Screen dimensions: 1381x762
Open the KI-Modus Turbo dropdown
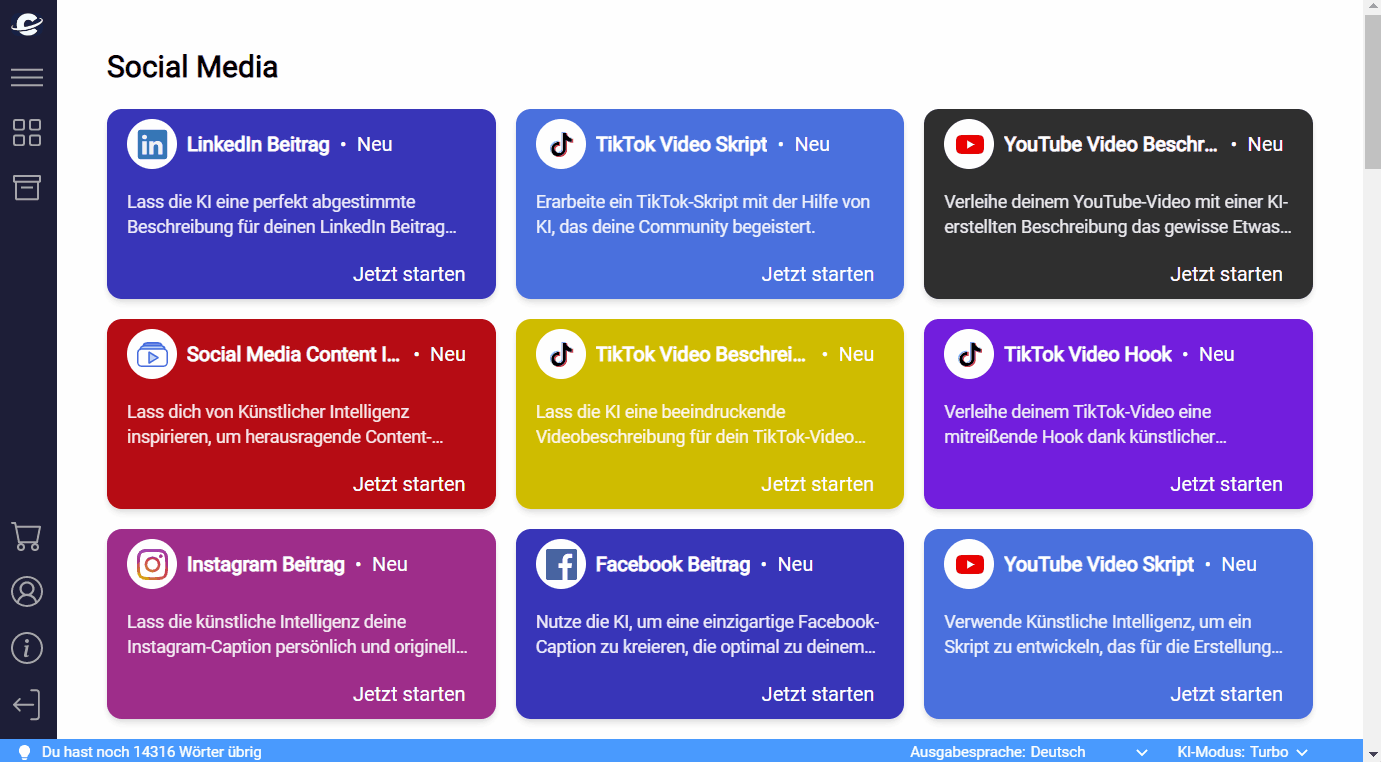(1243, 752)
